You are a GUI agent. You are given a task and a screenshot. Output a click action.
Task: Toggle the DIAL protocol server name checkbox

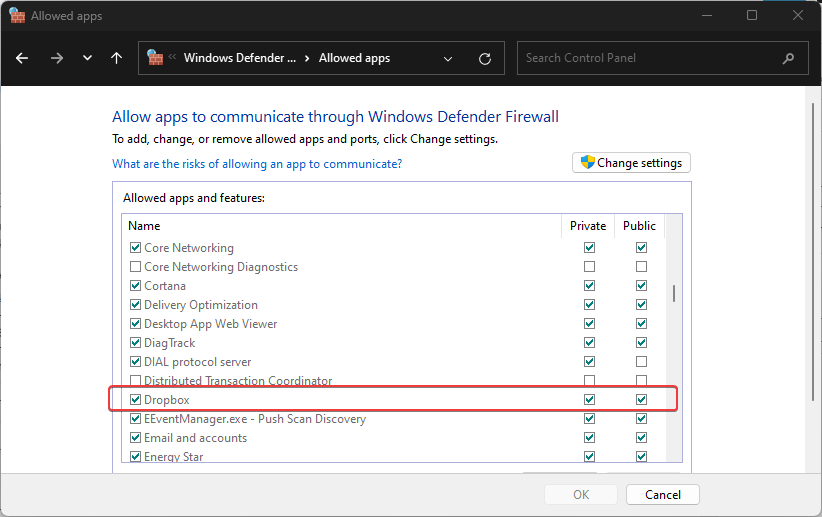click(135, 362)
